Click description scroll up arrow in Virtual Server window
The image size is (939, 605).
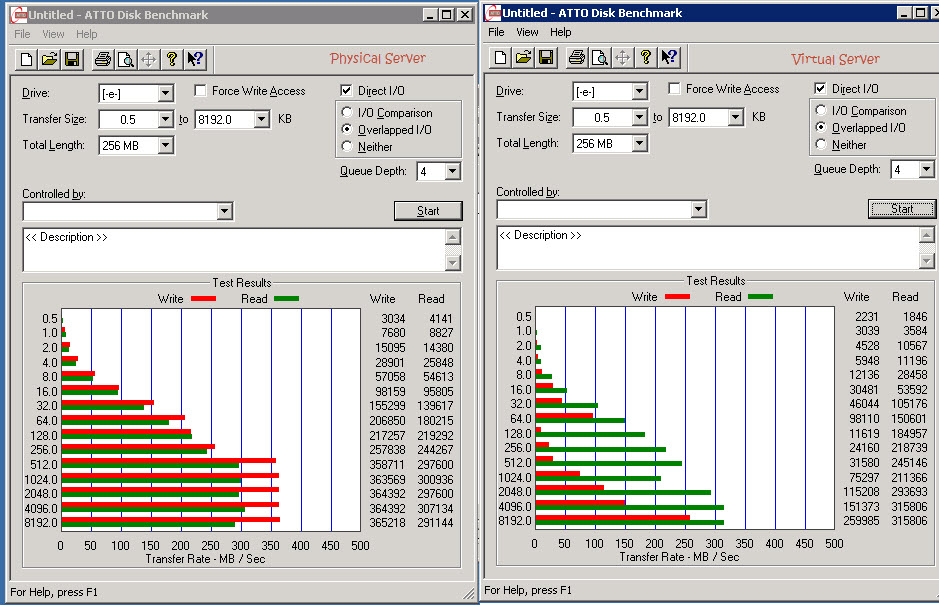926,235
